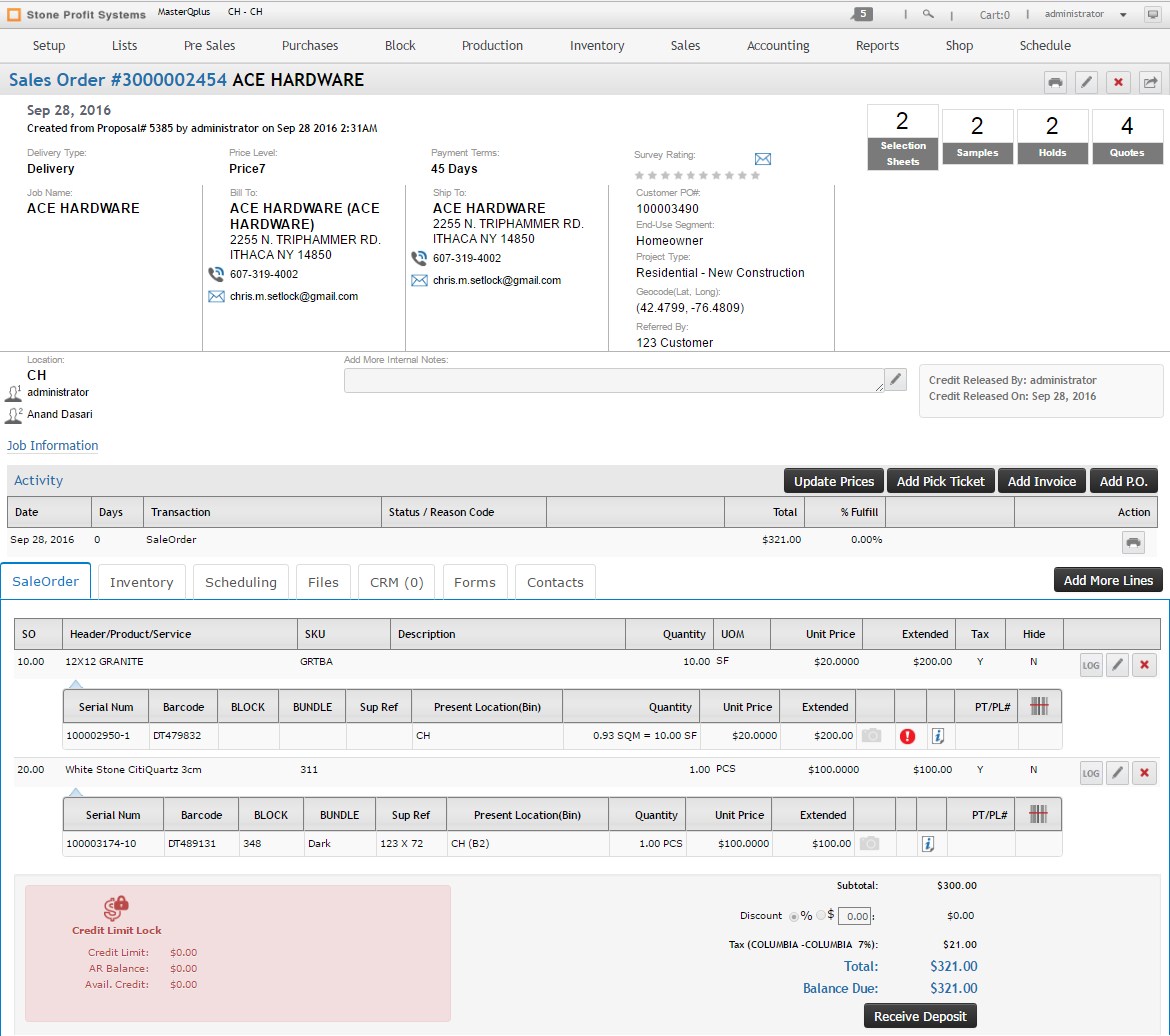1170x1036 pixels.
Task: Click barcode scan icon in granite serial table
Action: tap(1039, 706)
